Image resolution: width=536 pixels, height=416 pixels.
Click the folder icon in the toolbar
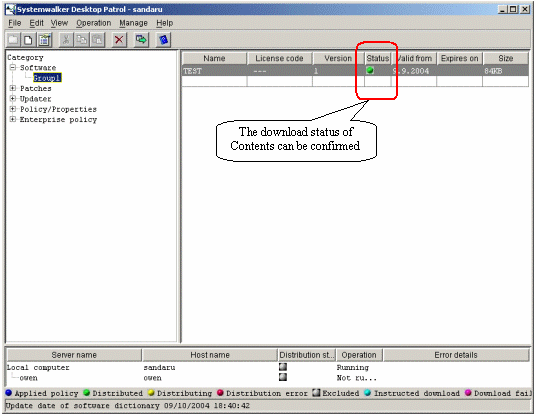point(13,40)
